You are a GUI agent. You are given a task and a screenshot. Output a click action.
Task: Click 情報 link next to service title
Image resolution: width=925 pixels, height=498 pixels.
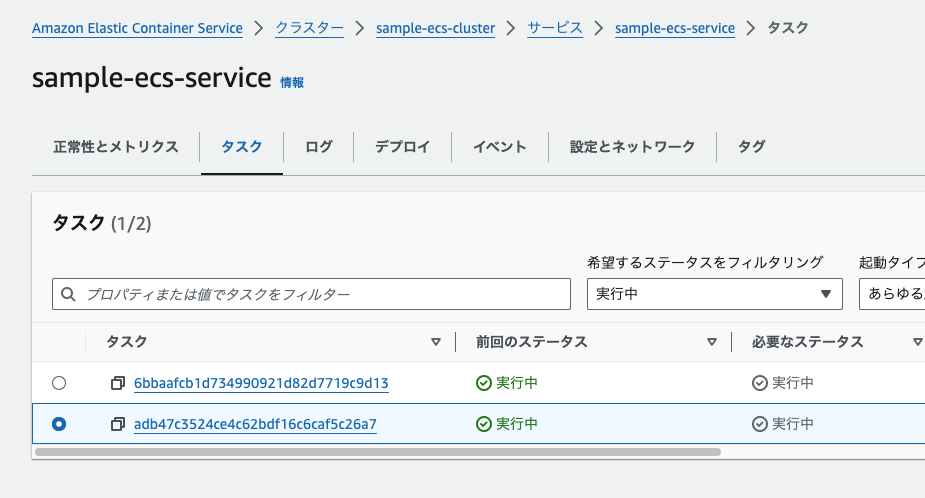[292, 83]
